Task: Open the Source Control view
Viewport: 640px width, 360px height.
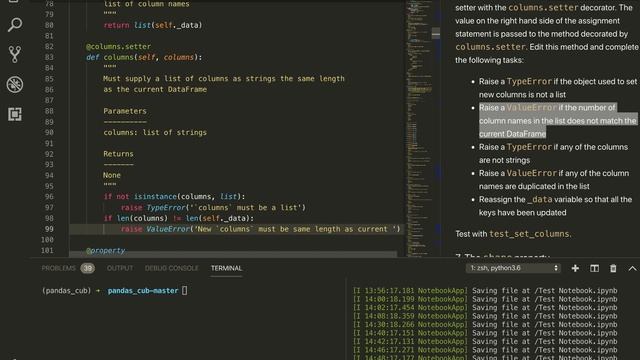Action: (x=15, y=54)
